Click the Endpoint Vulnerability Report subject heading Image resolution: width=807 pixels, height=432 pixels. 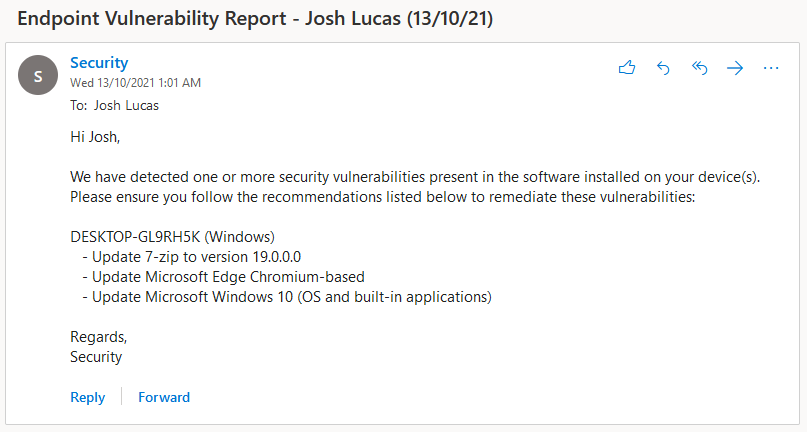coord(255,19)
